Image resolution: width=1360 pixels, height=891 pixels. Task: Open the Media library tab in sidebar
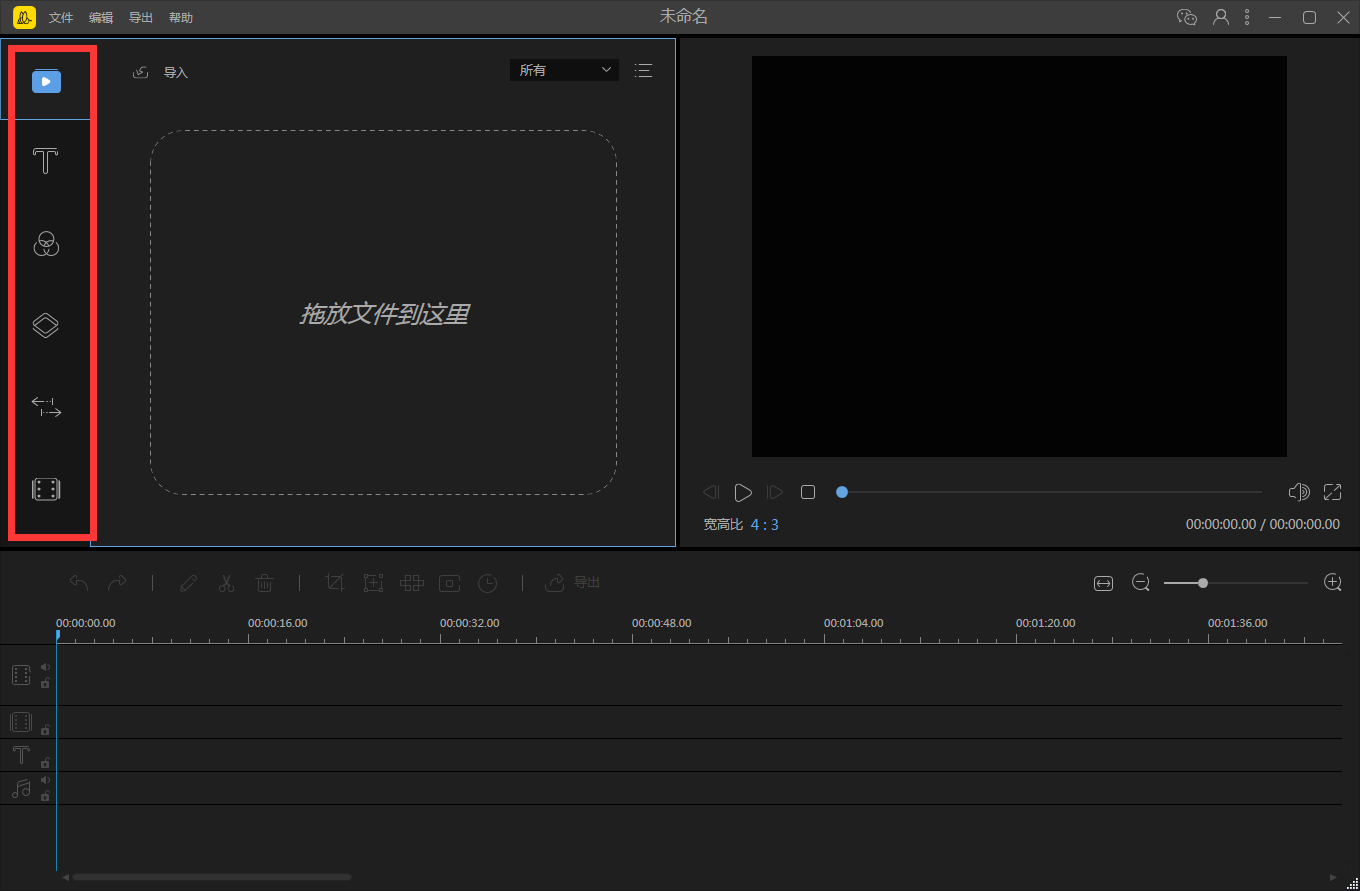pyautogui.click(x=46, y=81)
